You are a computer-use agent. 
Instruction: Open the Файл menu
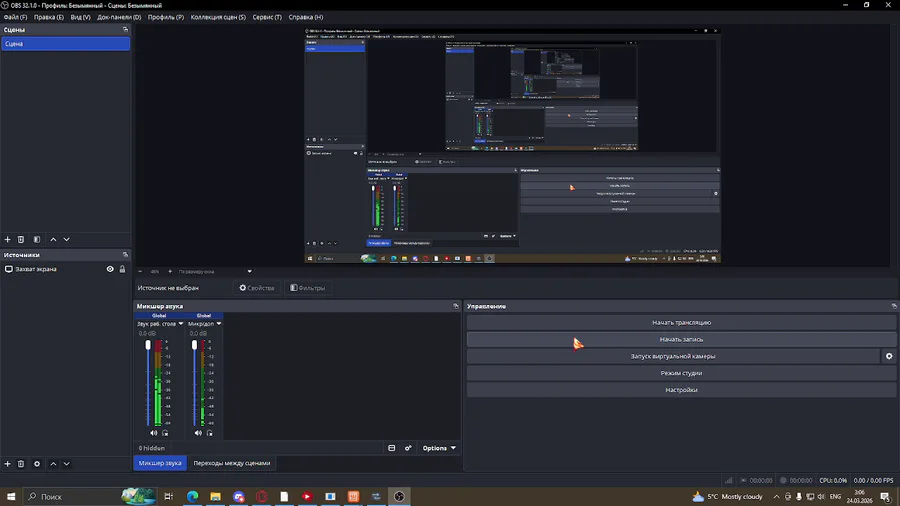[15, 17]
